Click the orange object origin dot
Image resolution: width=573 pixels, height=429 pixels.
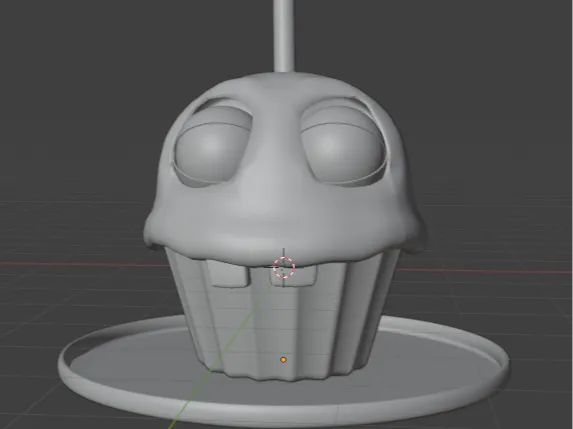pyautogui.click(x=283, y=360)
